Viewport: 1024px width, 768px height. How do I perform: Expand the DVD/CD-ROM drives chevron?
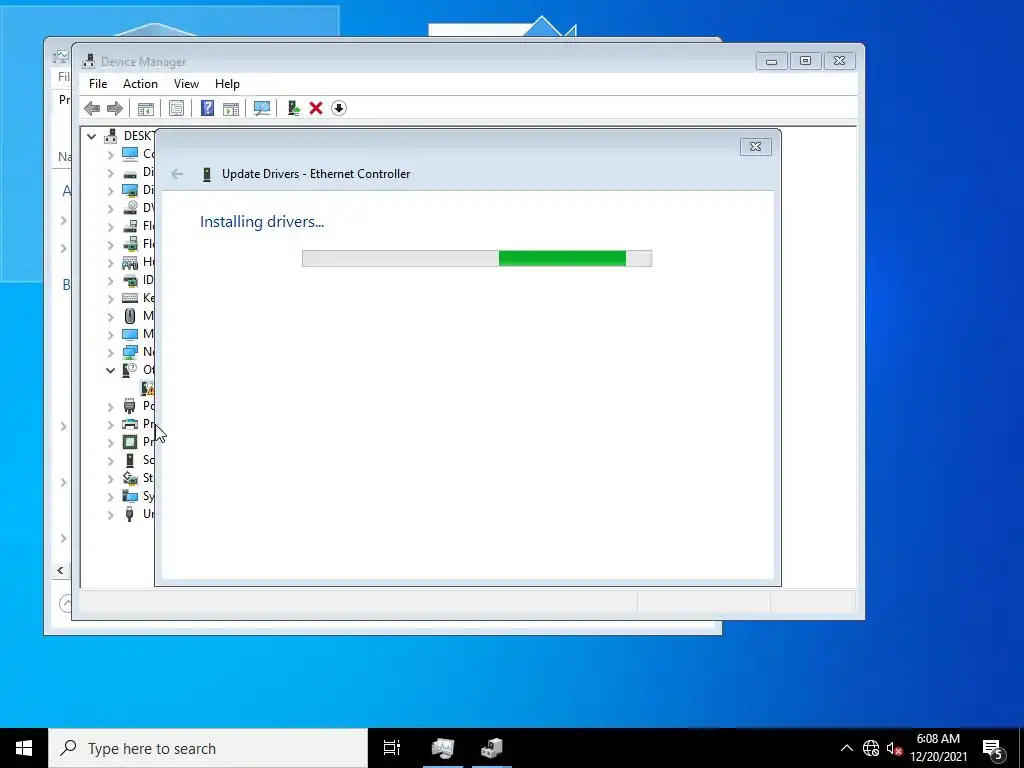[110, 209]
